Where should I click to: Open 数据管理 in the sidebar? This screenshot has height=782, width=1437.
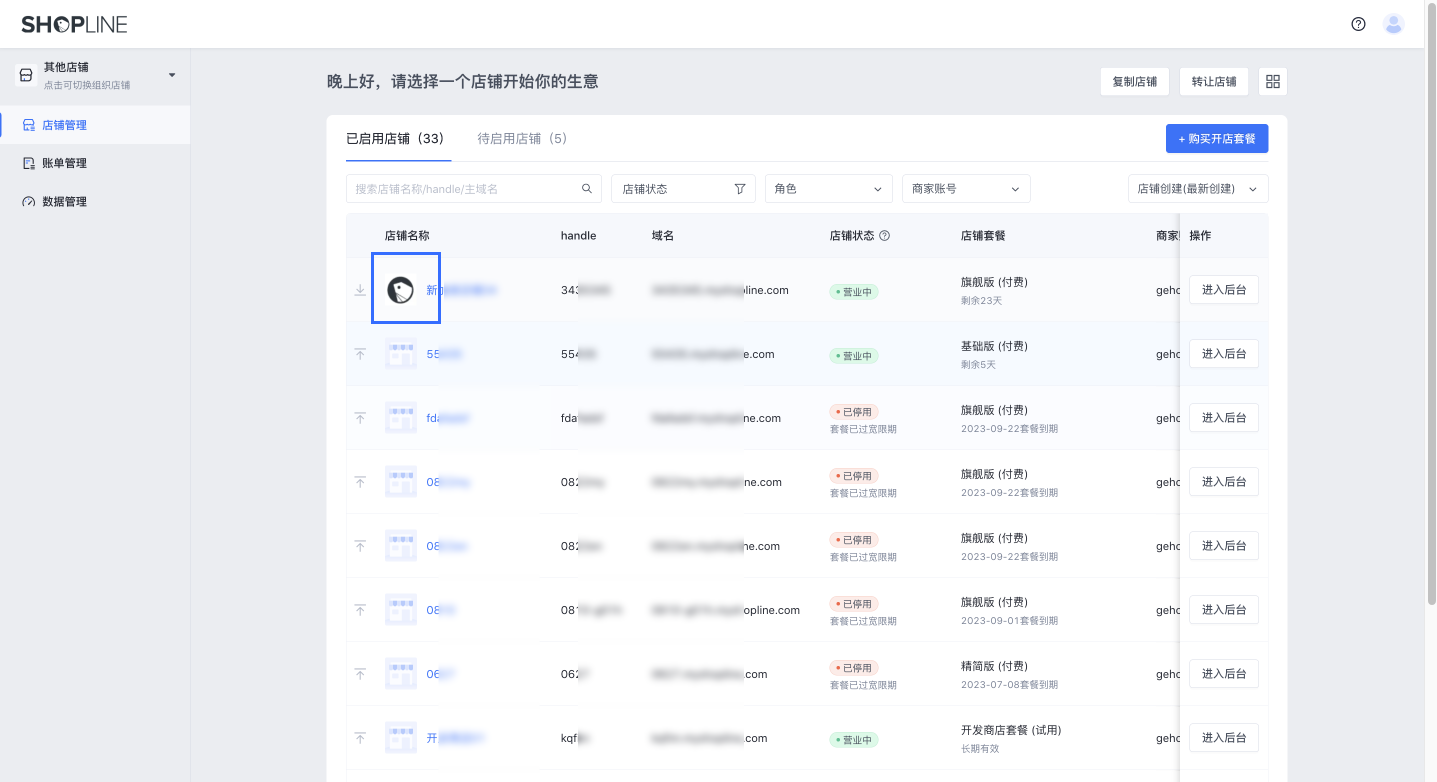point(95,201)
